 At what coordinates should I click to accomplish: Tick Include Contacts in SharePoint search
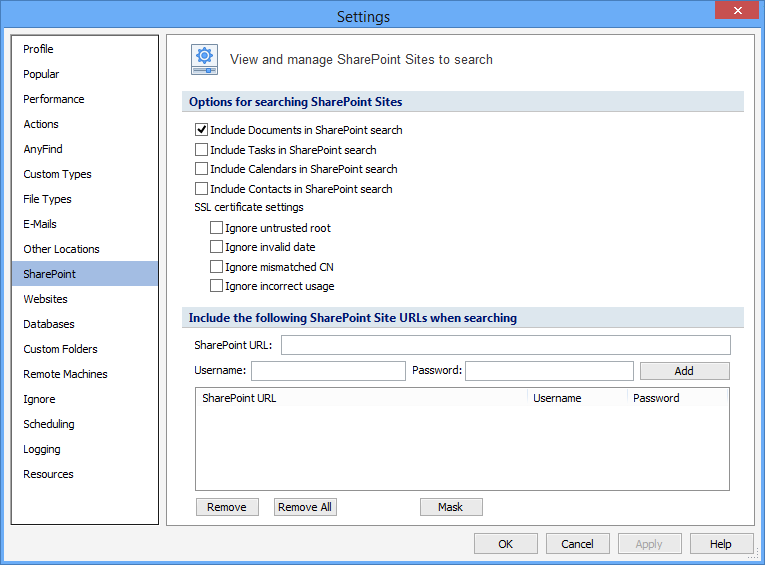202,189
